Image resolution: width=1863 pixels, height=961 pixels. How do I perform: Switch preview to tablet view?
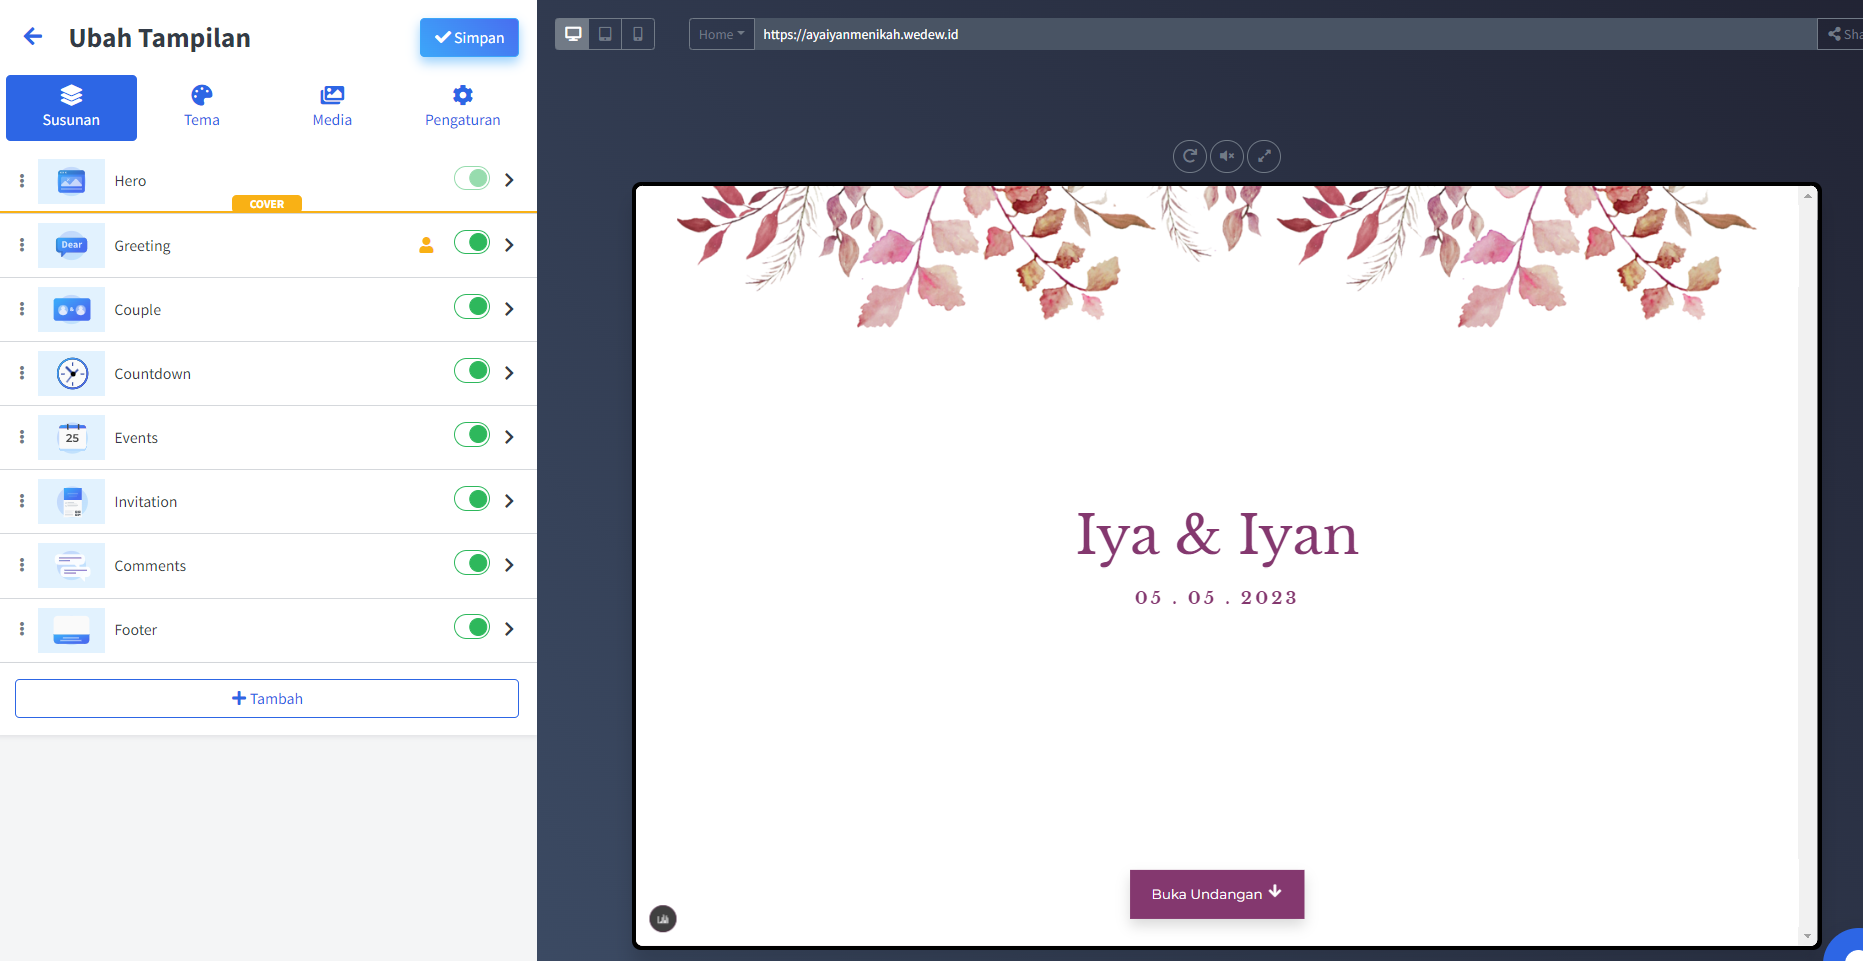point(605,34)
